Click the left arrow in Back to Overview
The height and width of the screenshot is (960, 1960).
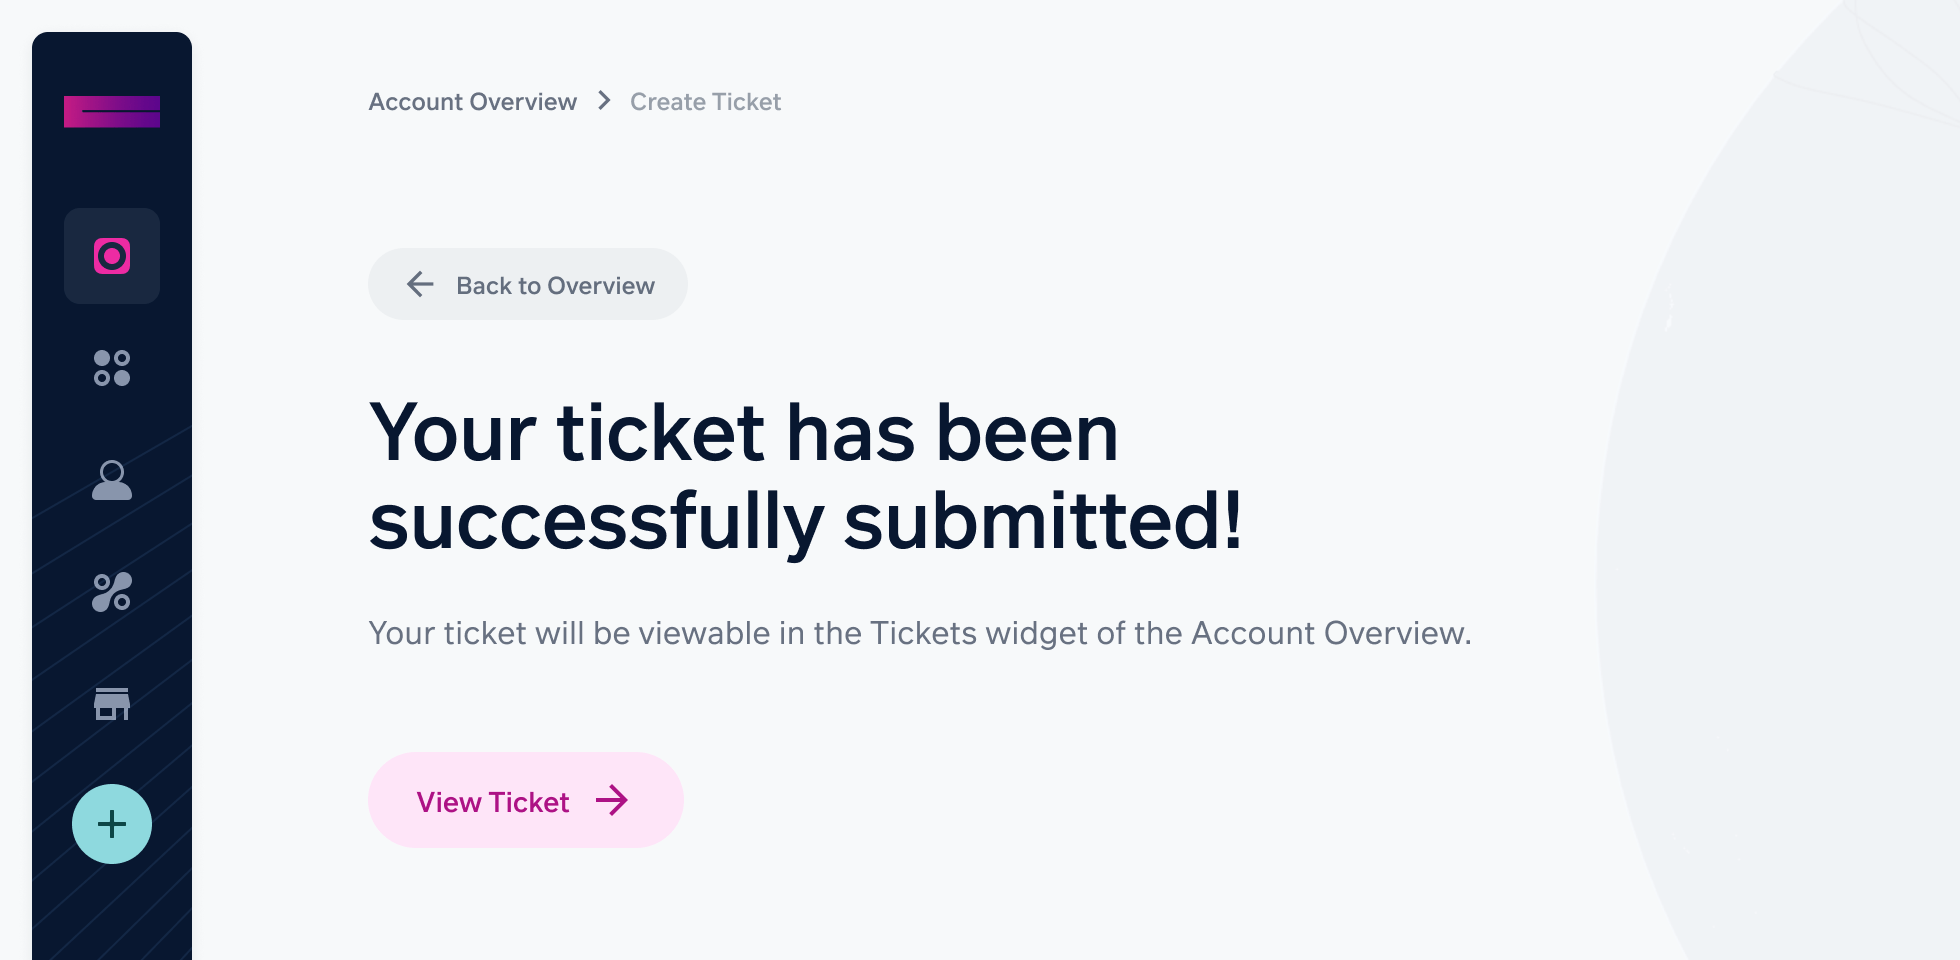[420, 285]
